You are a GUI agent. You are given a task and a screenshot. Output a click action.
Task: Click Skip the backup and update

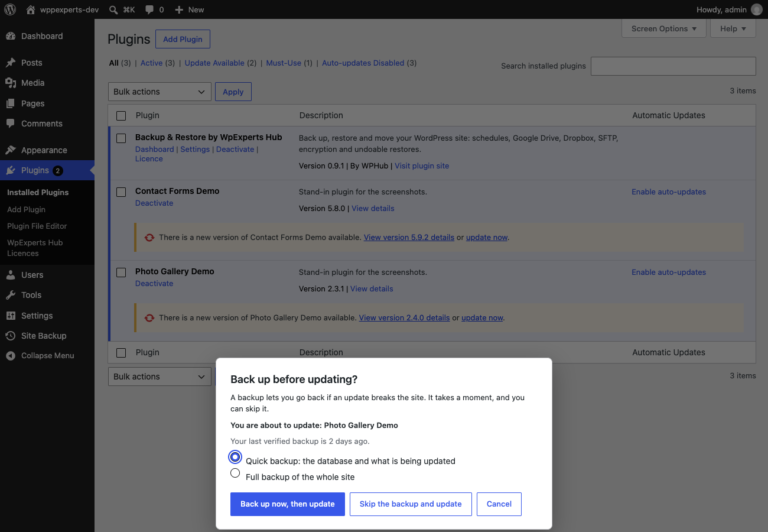[x=410, y=504]
